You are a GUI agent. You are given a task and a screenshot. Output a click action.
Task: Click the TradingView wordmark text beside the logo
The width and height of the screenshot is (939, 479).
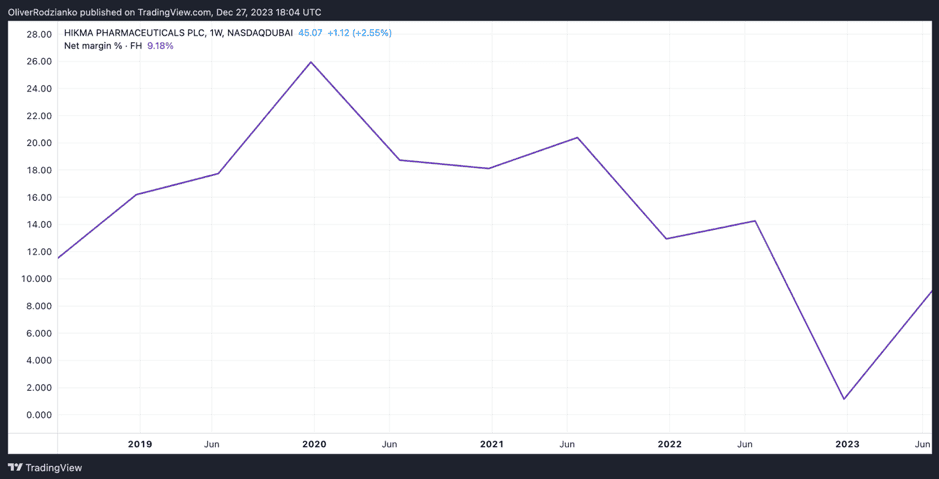pos(53,467)
